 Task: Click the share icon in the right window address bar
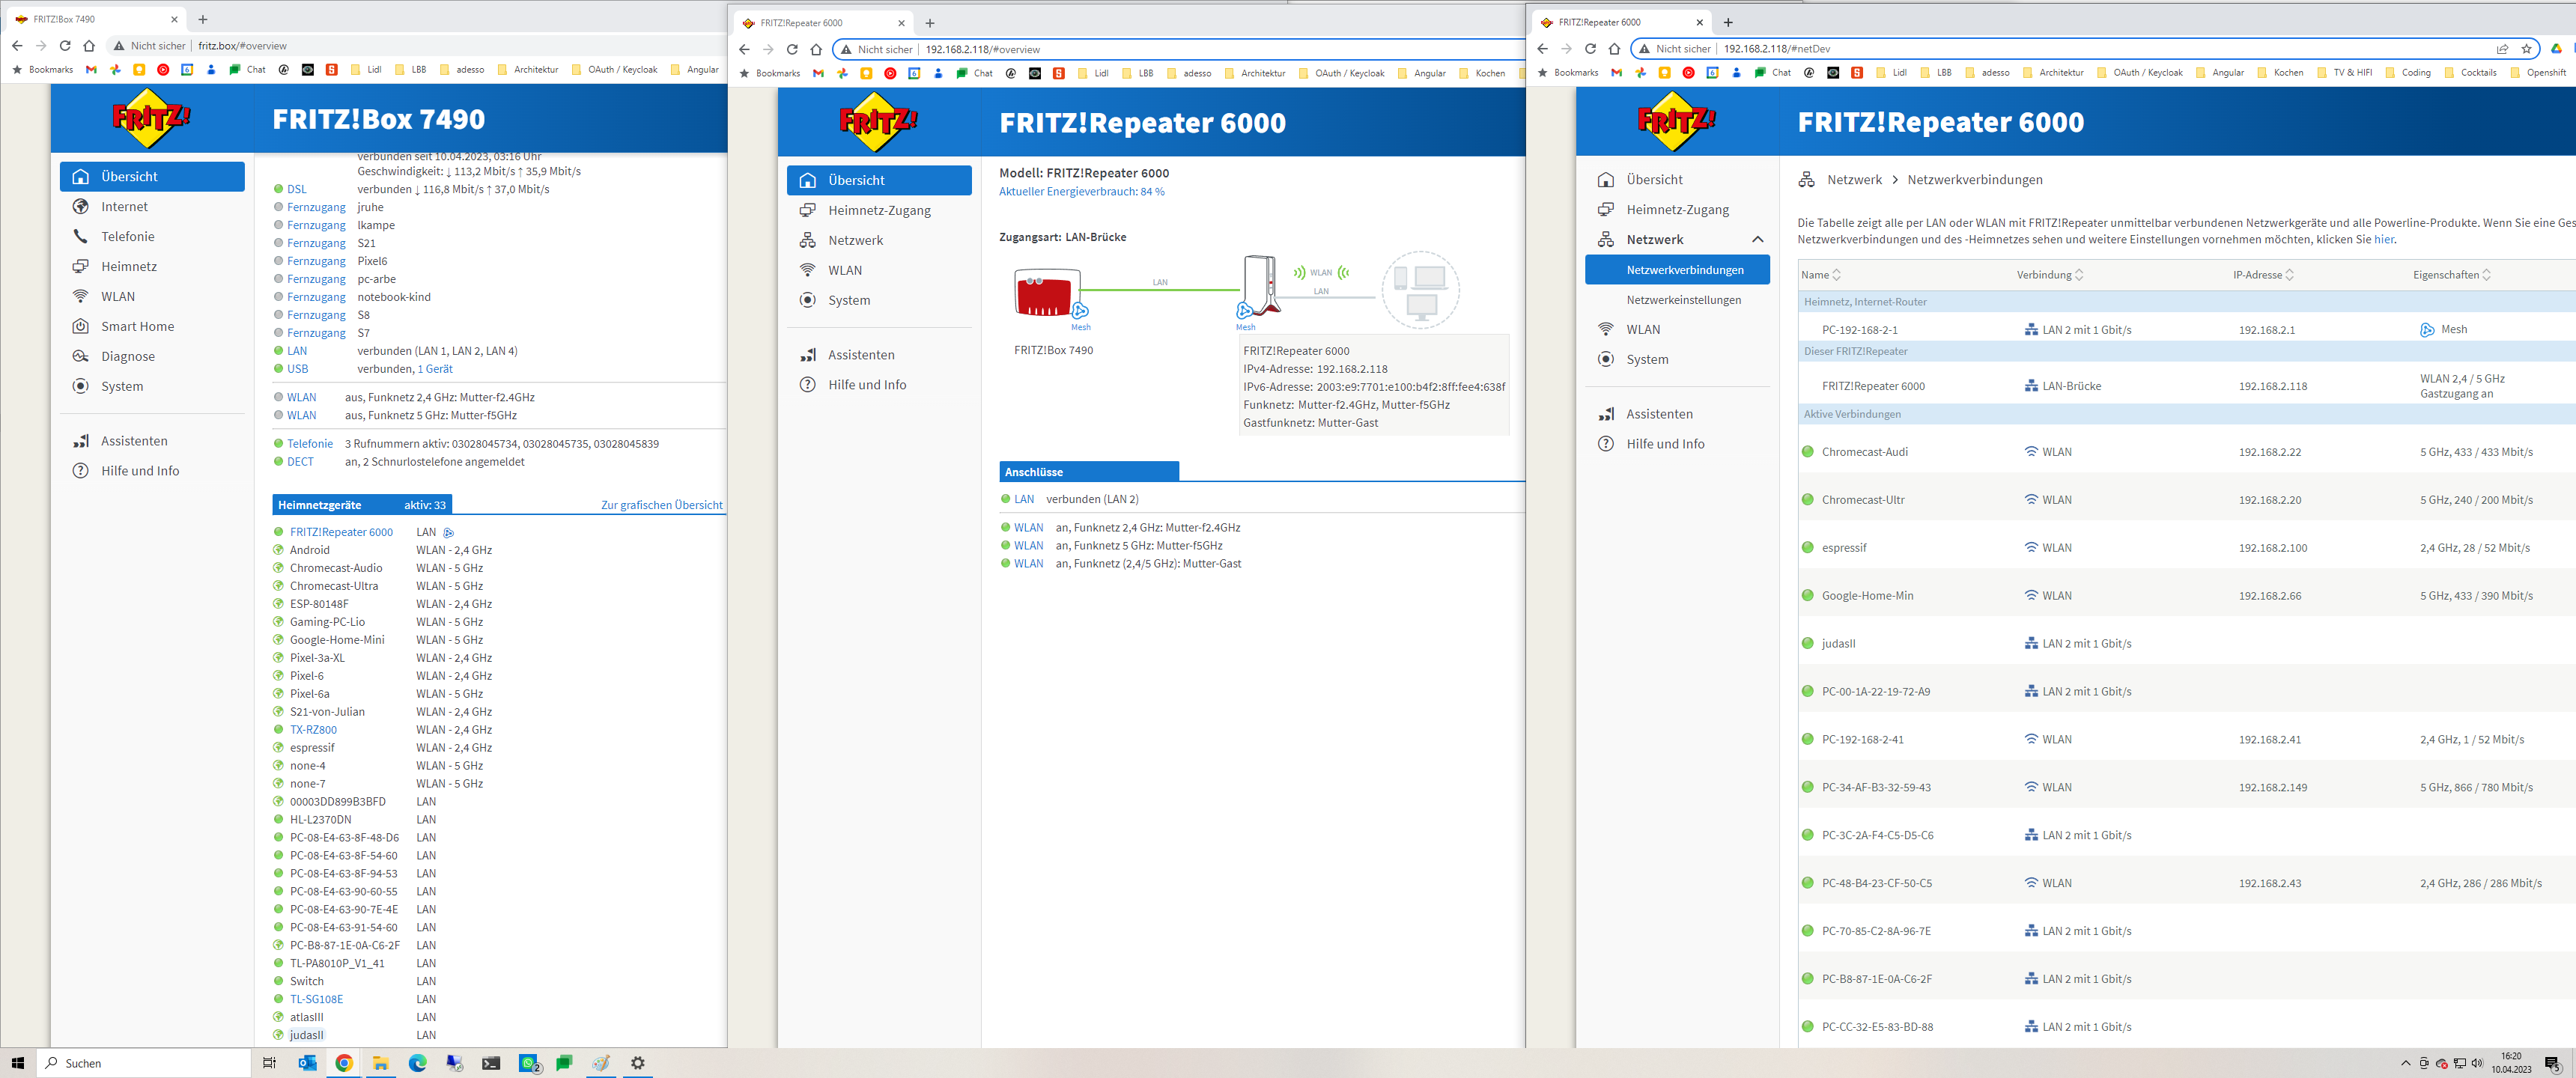(2502, 49)
